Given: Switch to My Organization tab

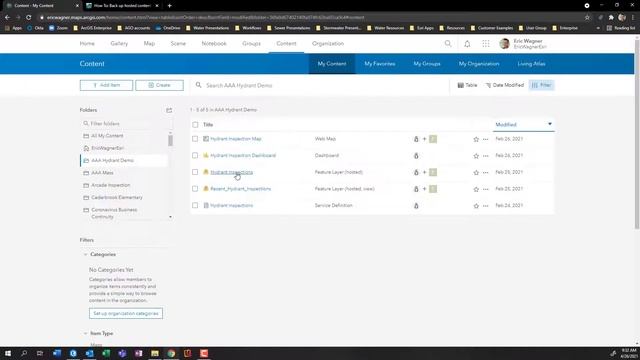Looking at the screenshot, I should coord(479,64).
